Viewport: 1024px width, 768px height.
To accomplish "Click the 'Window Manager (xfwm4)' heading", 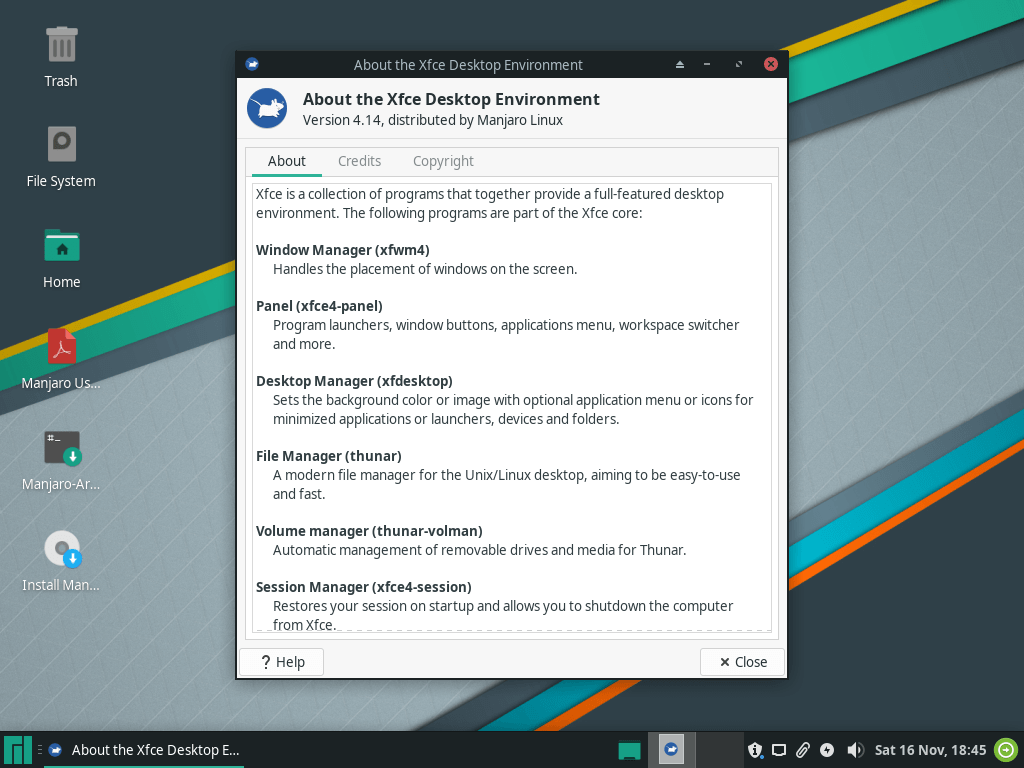I will [342, 250].
